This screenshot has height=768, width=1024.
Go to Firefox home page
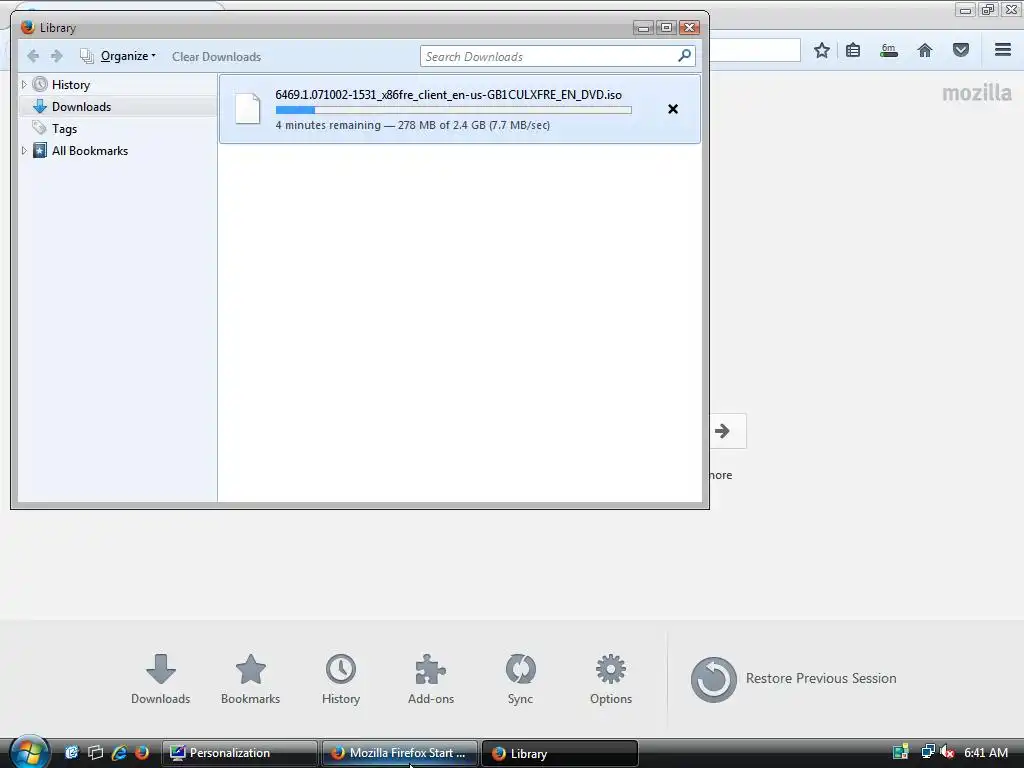pyautogui.click(x=925, y=50)
